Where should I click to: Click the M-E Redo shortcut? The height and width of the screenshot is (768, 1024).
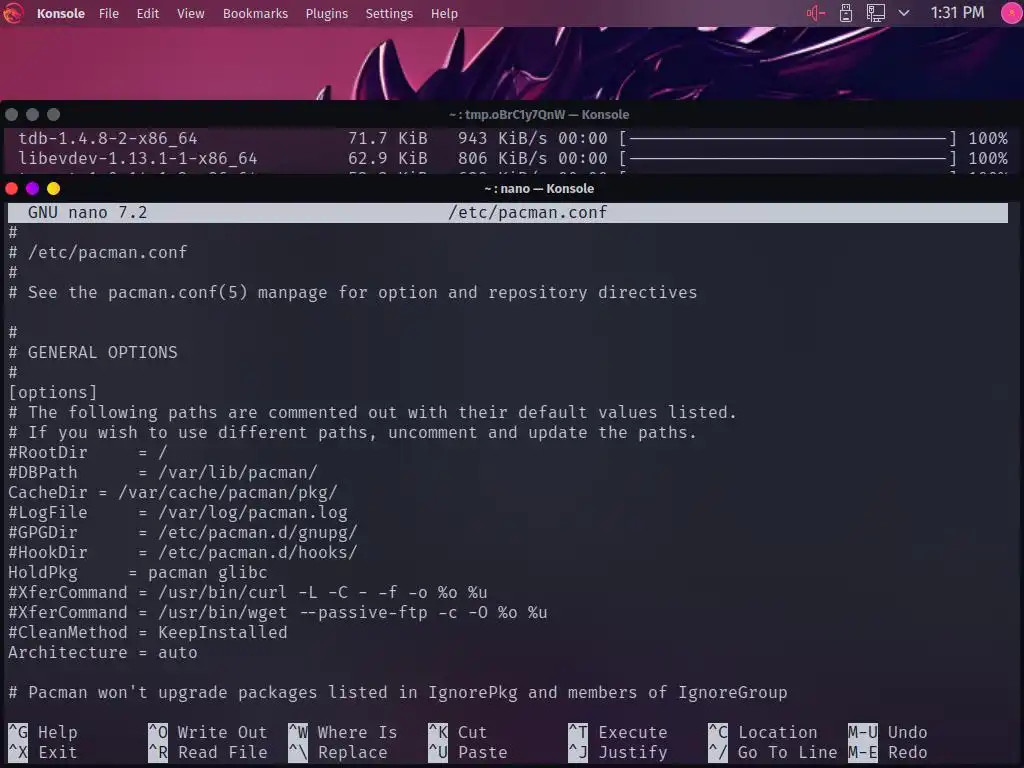pyautogui.click(x=888, y=752)
